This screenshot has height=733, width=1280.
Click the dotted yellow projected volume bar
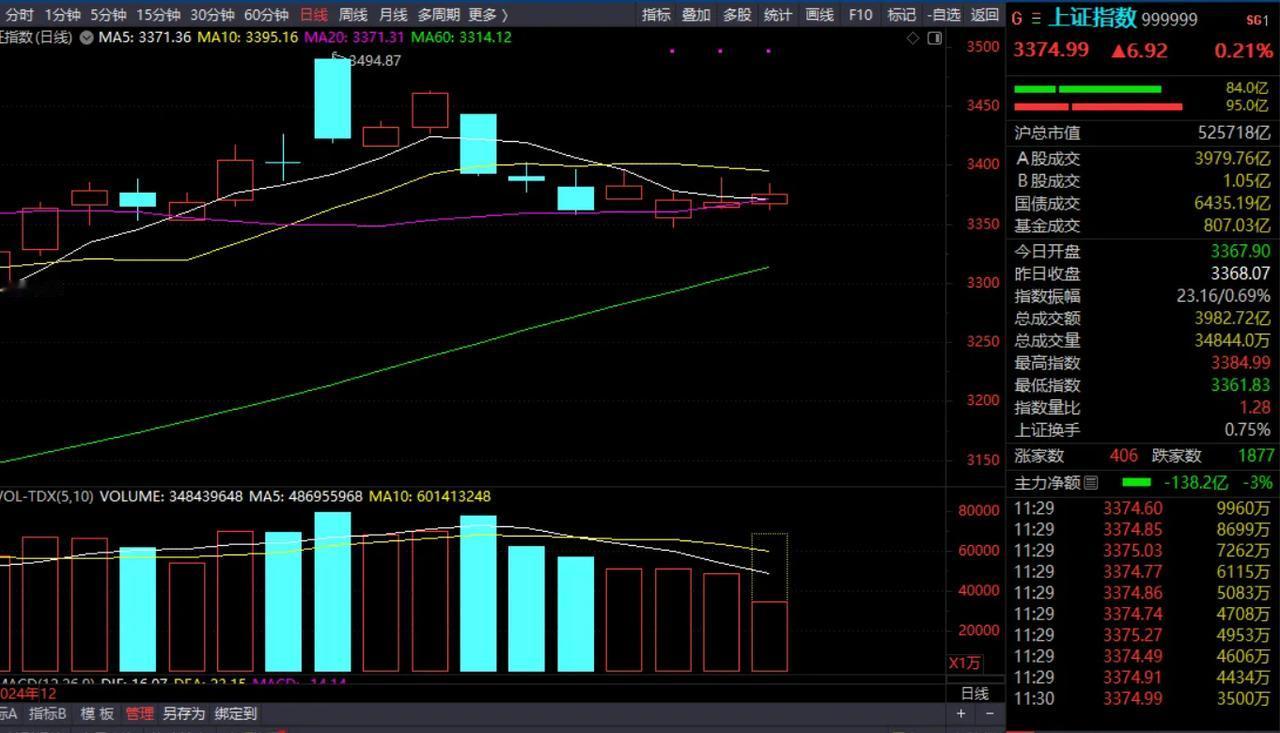[770, 567]
